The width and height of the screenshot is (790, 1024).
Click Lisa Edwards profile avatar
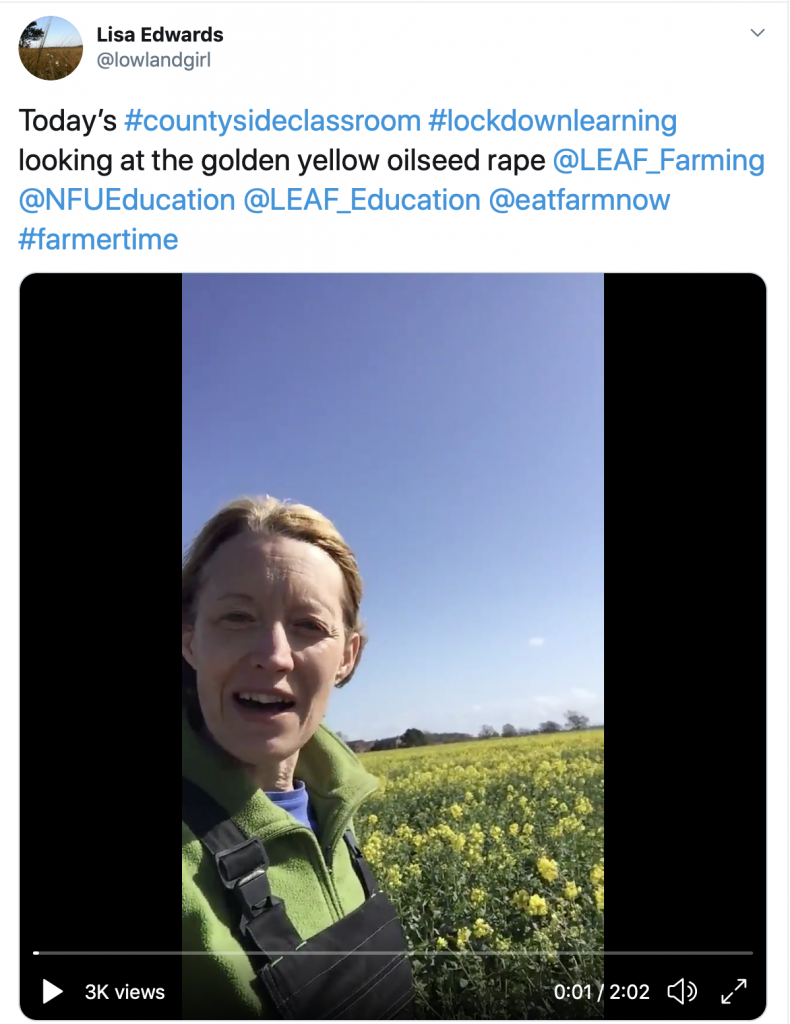pyautogui.click(x=51, y=47)
